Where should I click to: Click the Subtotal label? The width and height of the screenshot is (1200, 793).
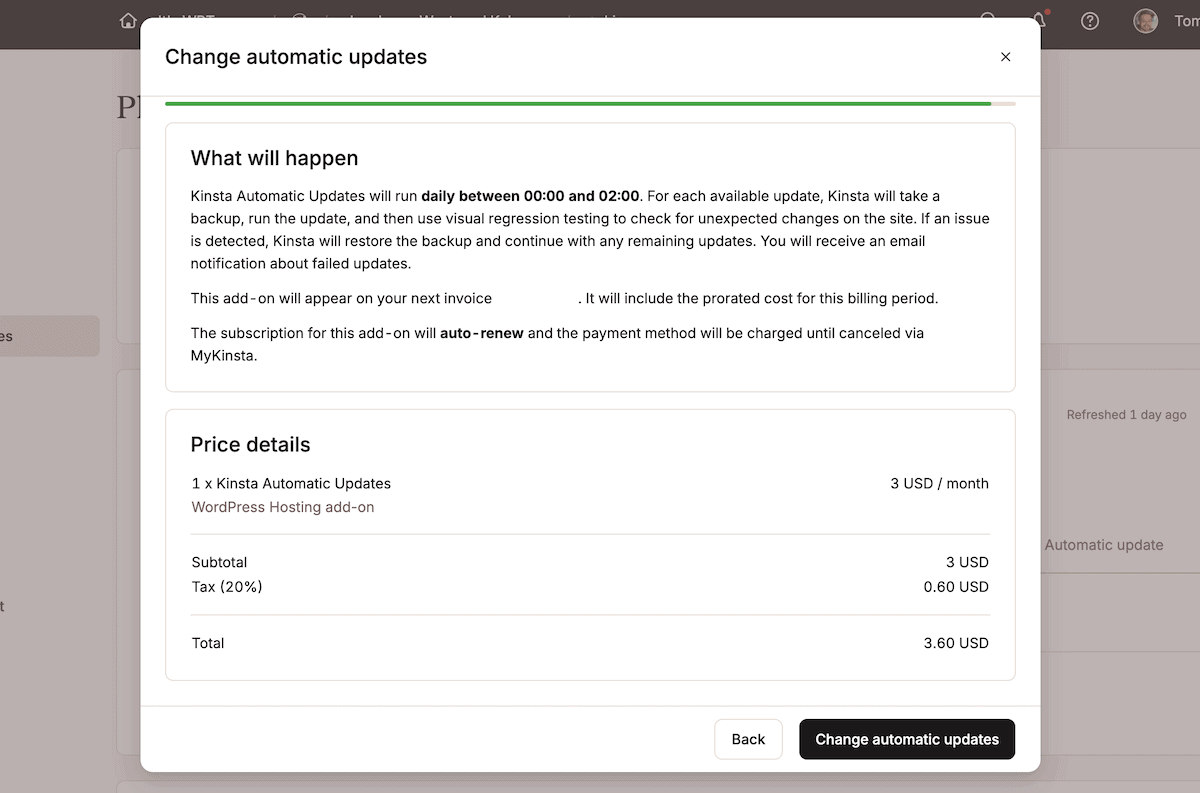coord(219,562)
